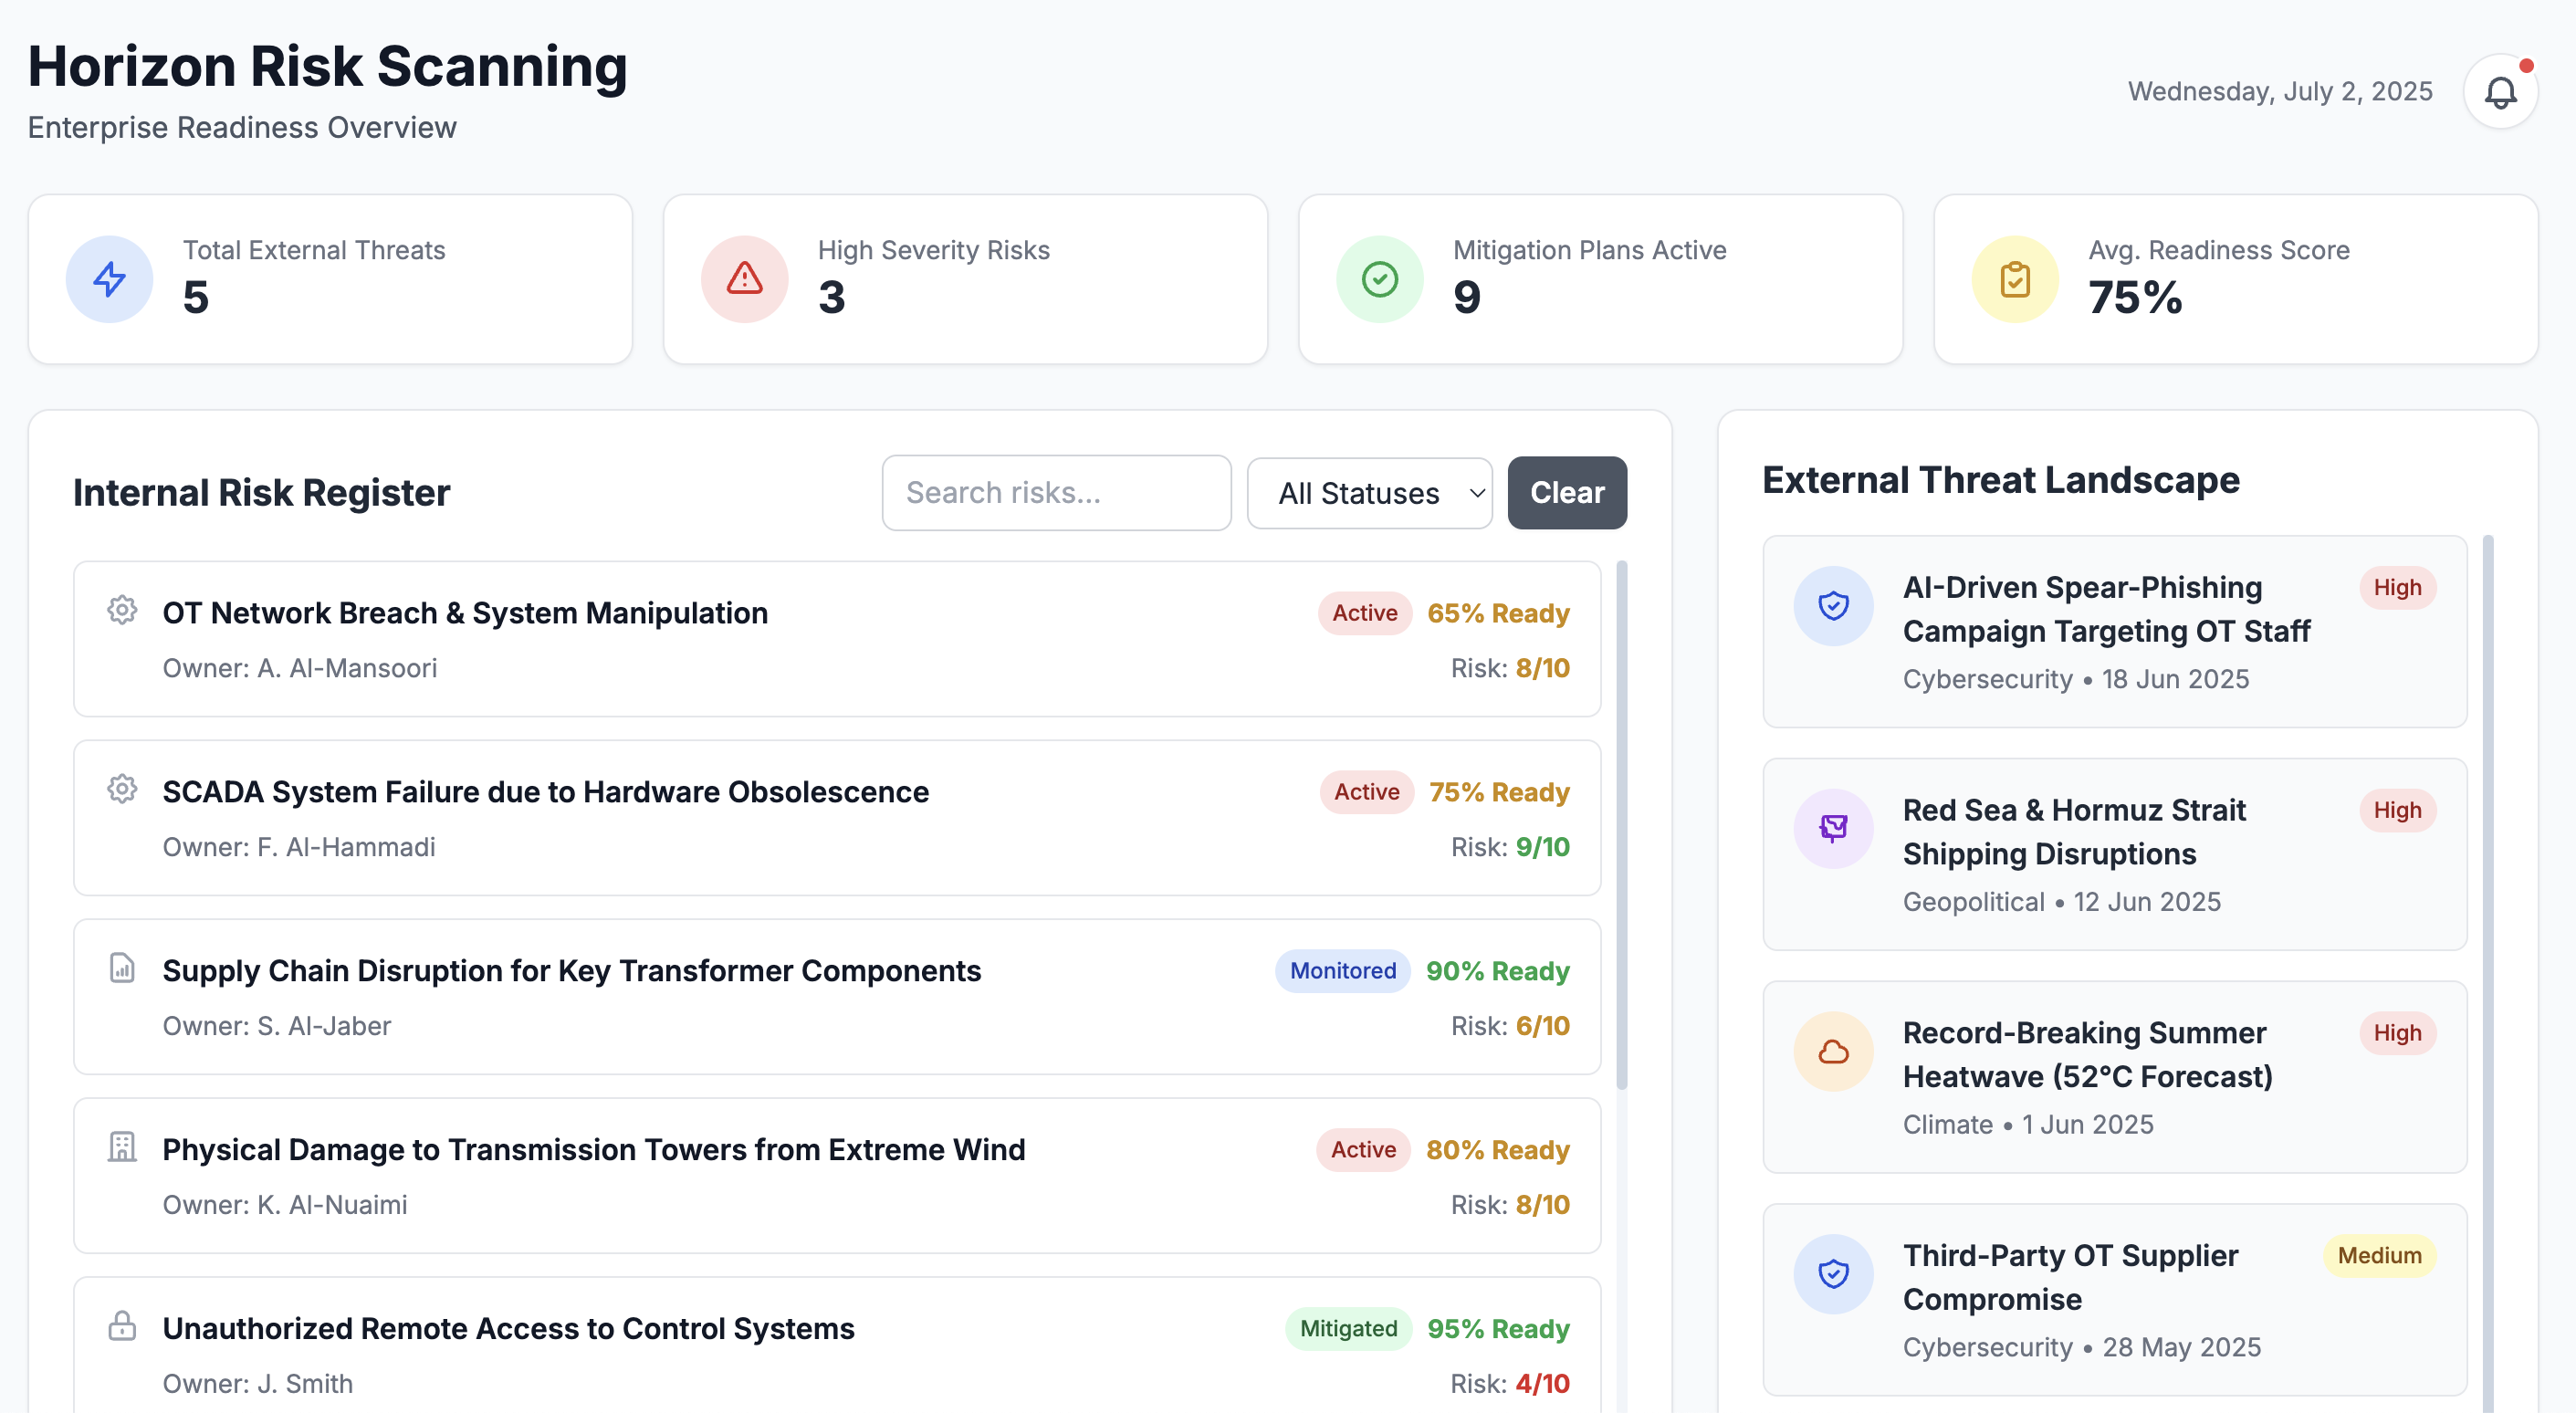Viewport: 2576px width, 1413px height.
Task: Click Monitored badge on Supply Chain Disruption row
Action: [1343, 971]
